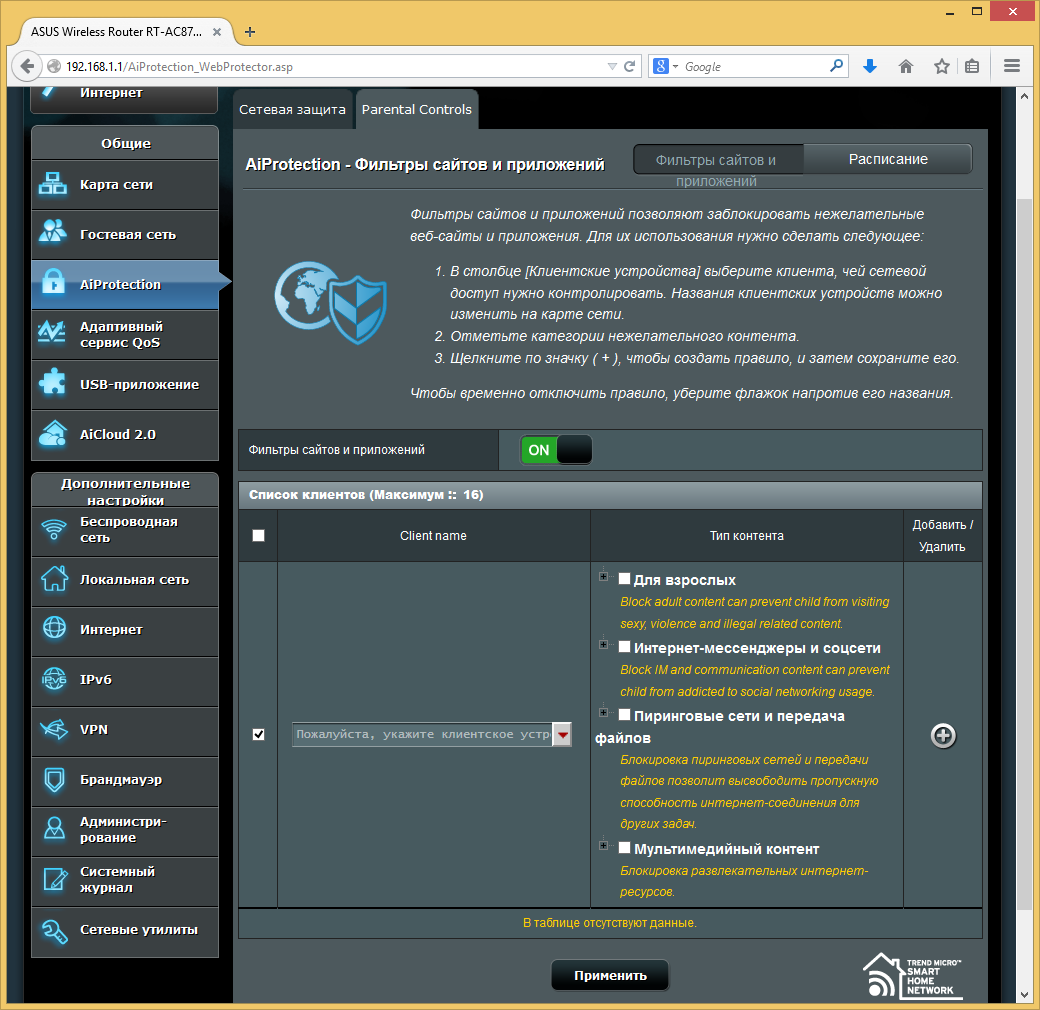Viewport: 1040px width, 1010px height.
Task: Expand Интернет-мессенджеры и соцсети subcategories
Action: pyautogui.click(x=603, y=645)
